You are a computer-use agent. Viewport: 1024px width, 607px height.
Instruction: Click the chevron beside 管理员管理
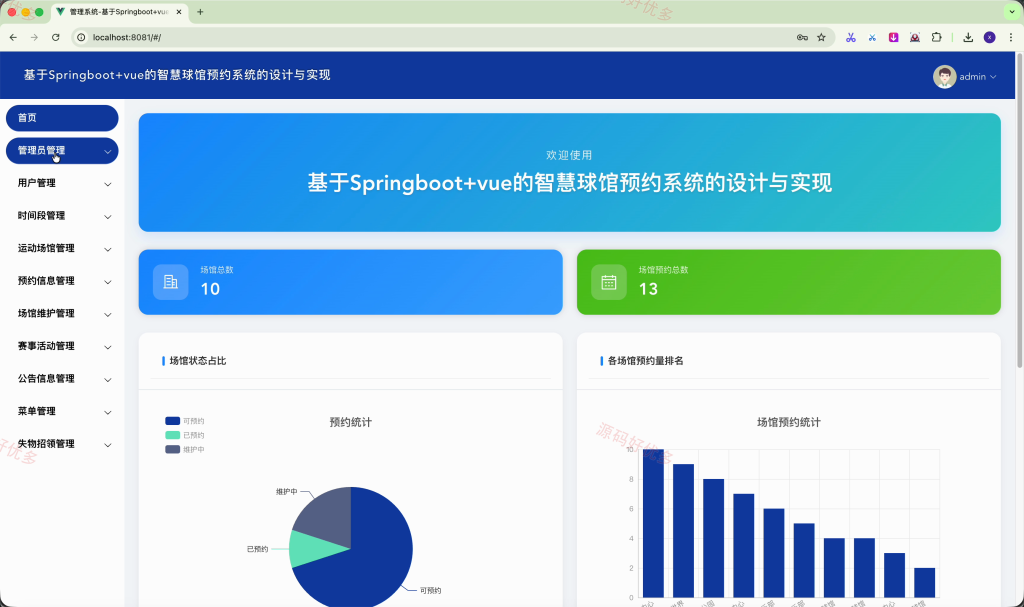[x=108, y=152]
